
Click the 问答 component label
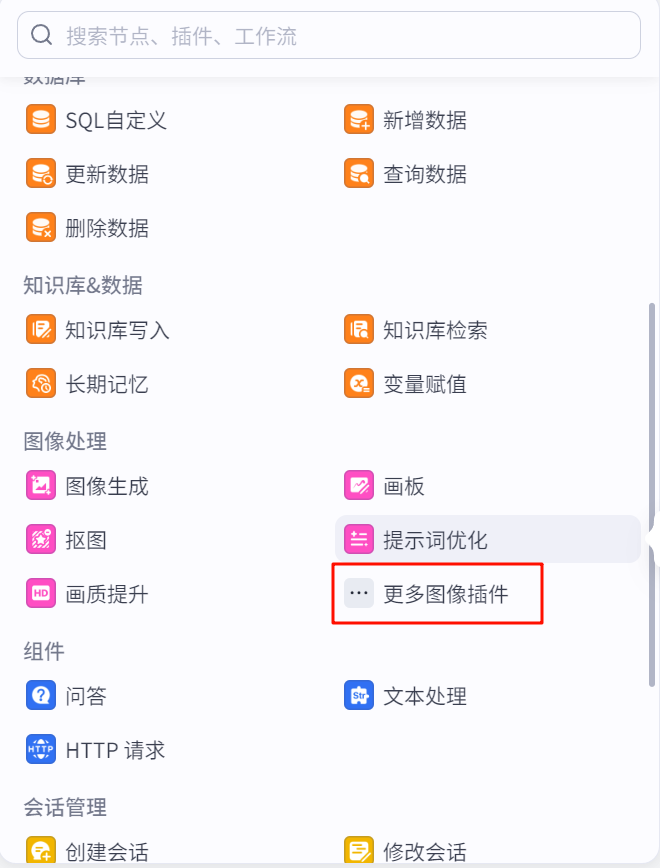click(x=86, y=696)
